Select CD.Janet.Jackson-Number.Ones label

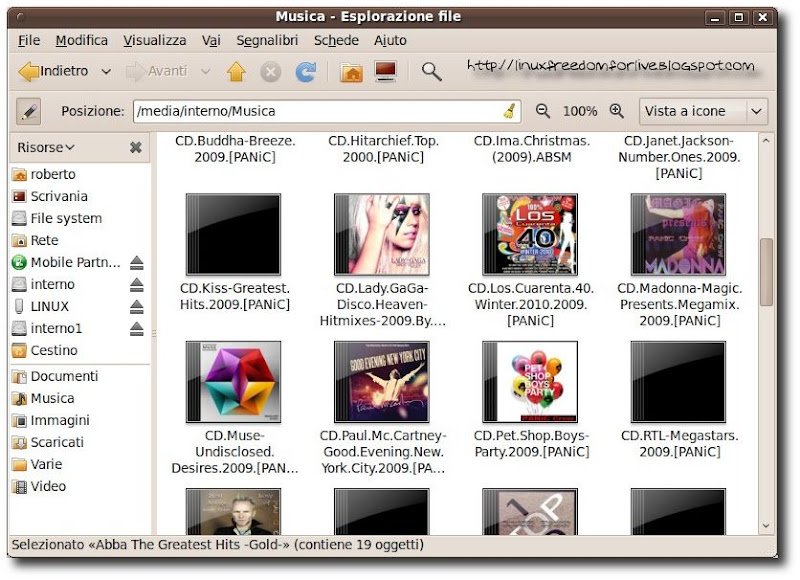point(679,157)
